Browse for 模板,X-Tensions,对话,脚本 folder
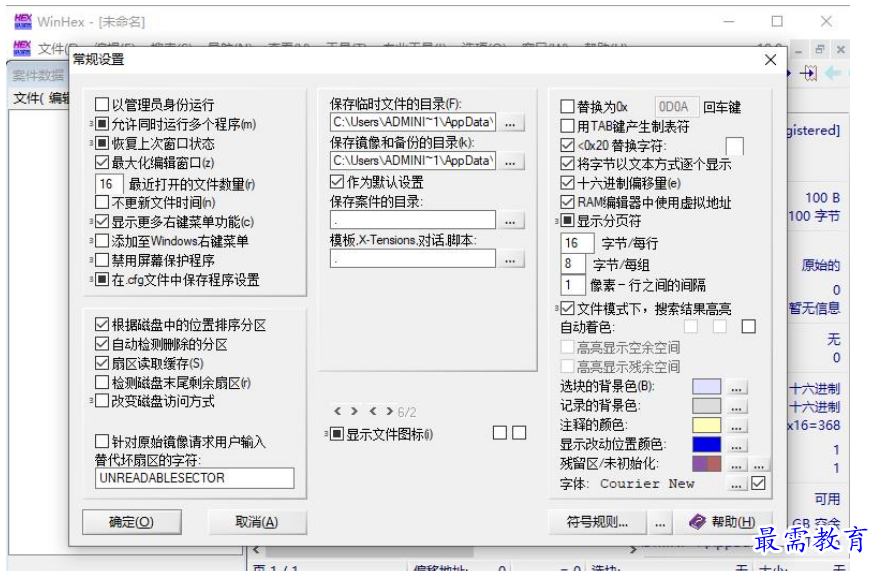The width and height of the screenshot is (876, 571). pyautogui.click(x=510, y=259)
